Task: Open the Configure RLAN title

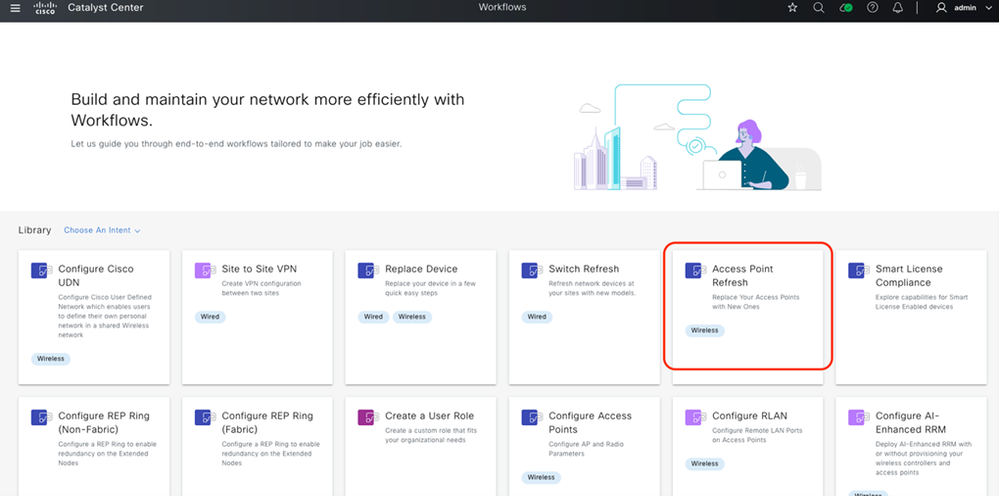Action: 752,416
